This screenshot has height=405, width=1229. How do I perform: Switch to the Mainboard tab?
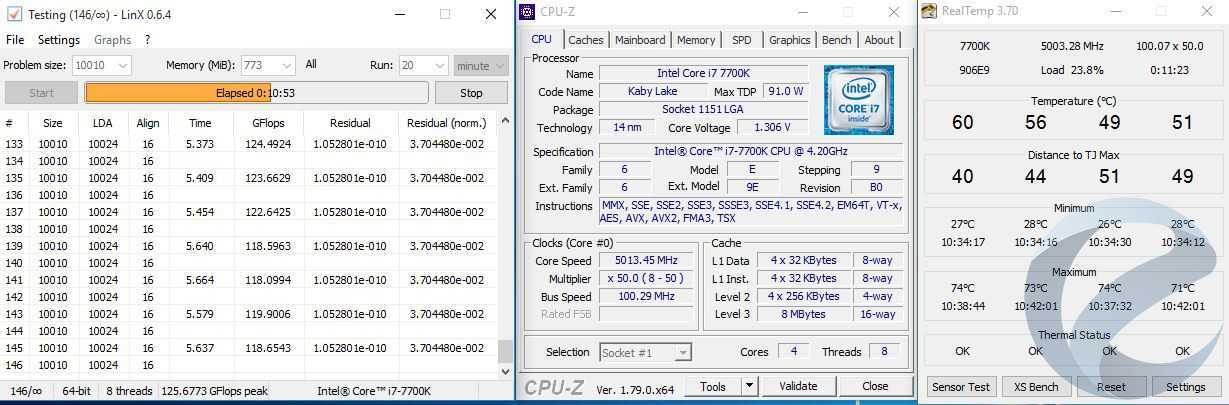point(640,40)
